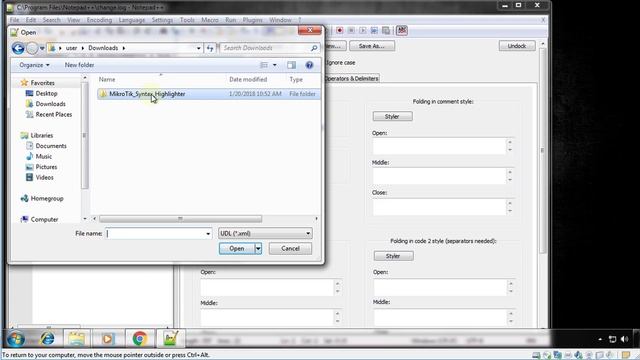
Task: Change the file view layout icon
Action: tap(264, 65)
